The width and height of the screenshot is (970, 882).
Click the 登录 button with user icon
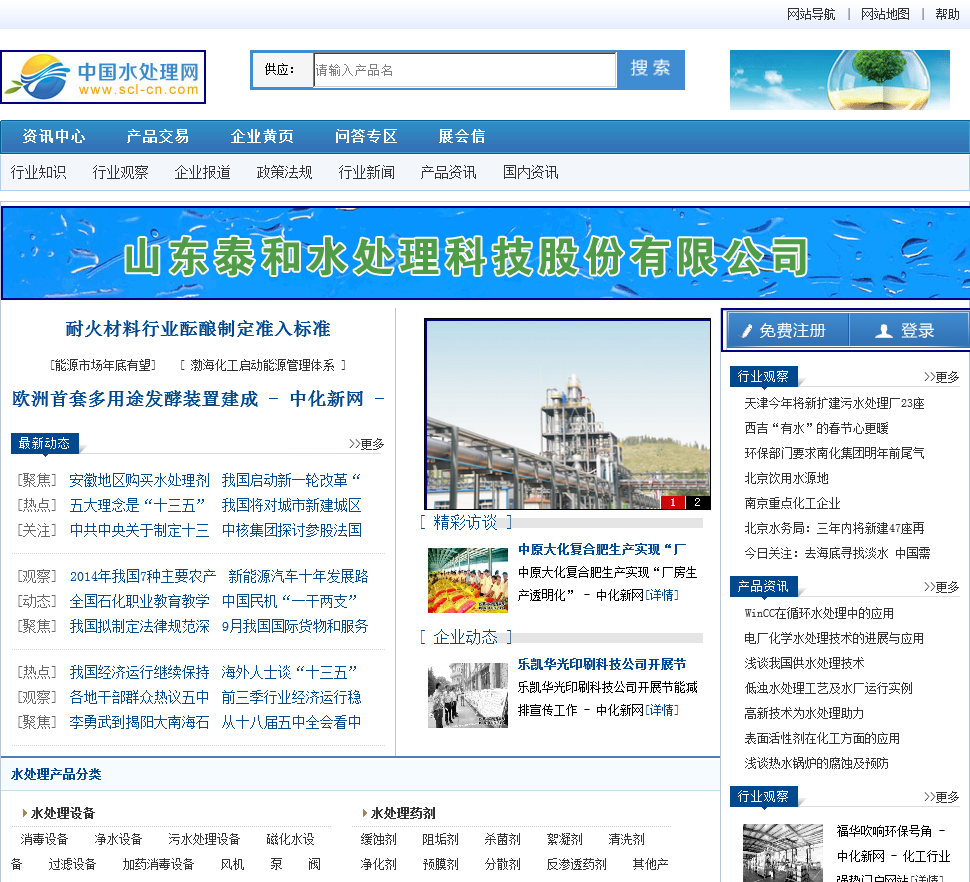tap(908, 330)
